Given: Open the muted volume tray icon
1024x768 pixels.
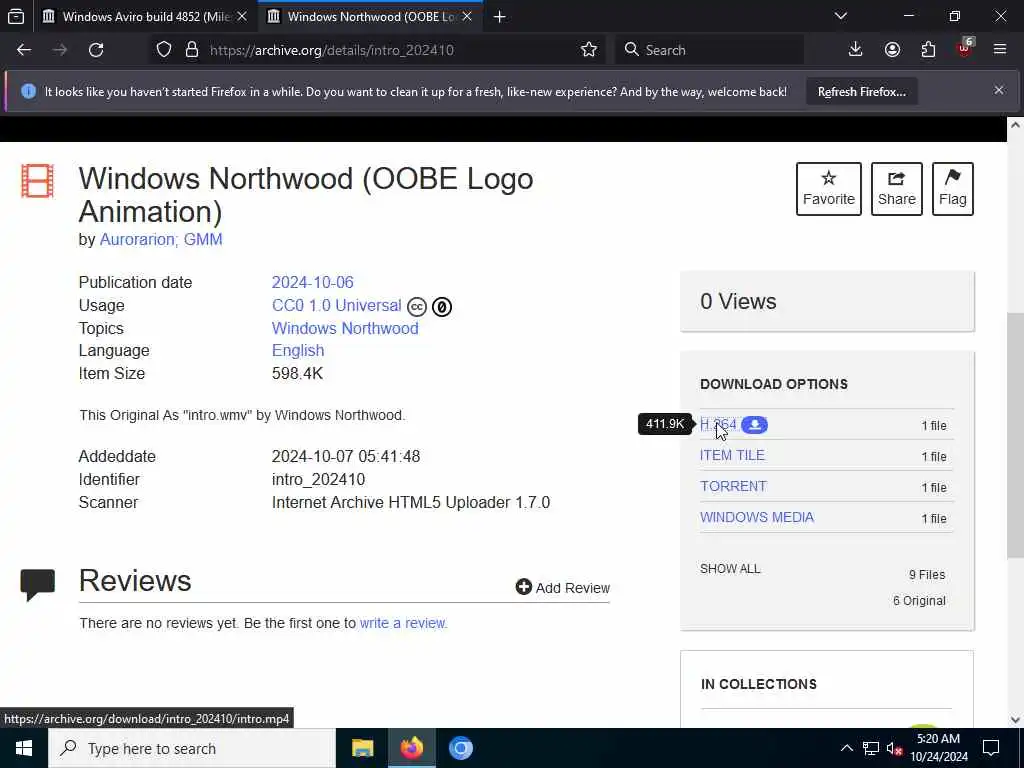Looking at the screenshot, I should (x=894, y=748).
